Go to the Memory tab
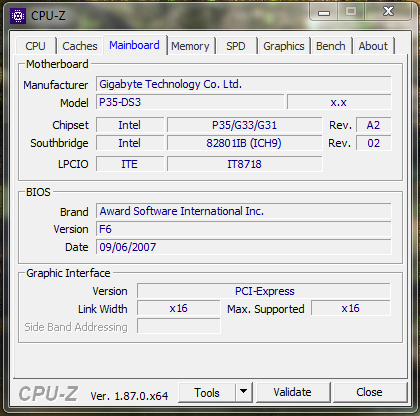 click(190, 46)
